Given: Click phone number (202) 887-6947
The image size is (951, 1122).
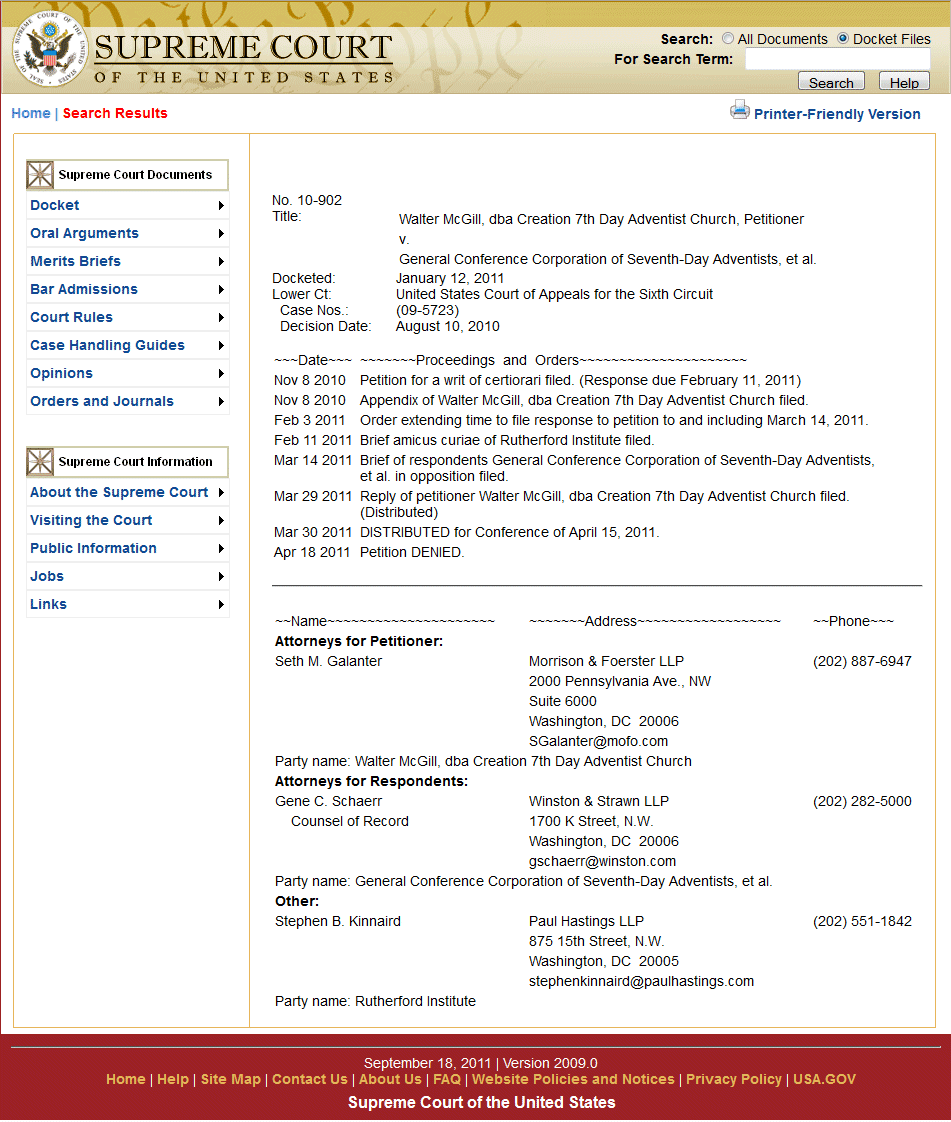Looking at the screenshot, I should 862,661.
